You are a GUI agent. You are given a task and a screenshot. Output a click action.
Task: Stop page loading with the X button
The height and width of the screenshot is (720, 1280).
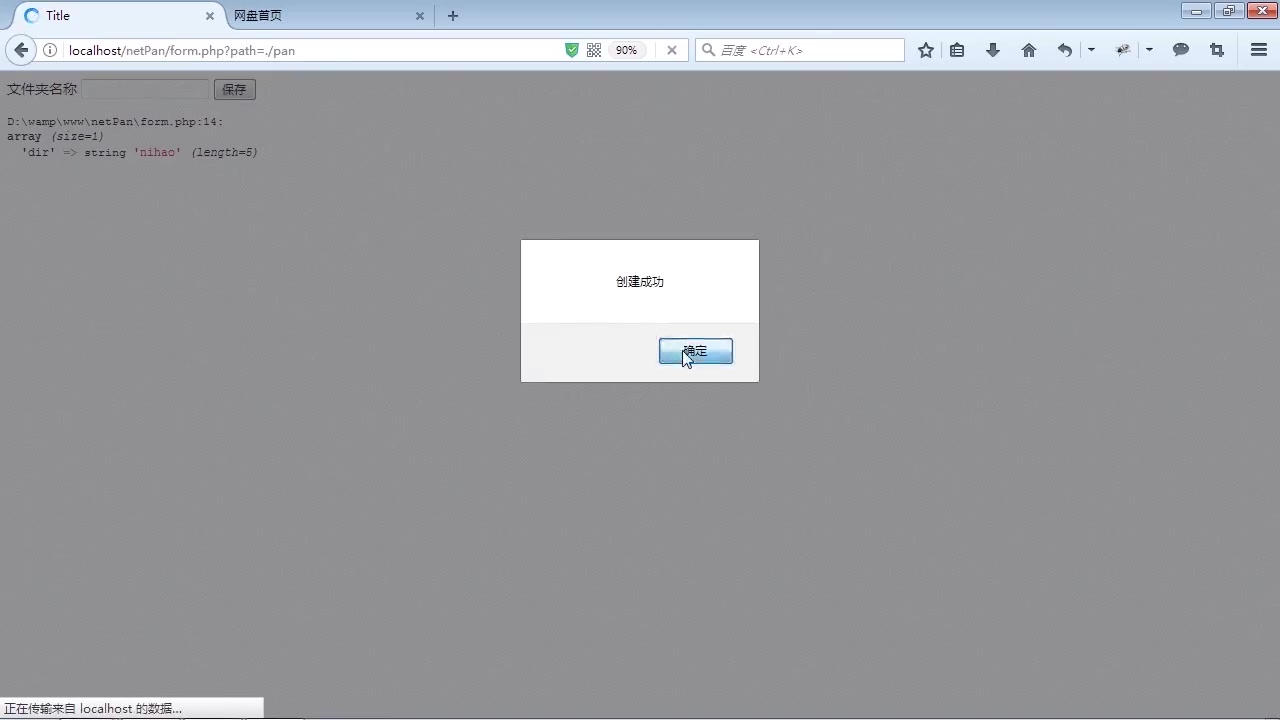[672, 50]
